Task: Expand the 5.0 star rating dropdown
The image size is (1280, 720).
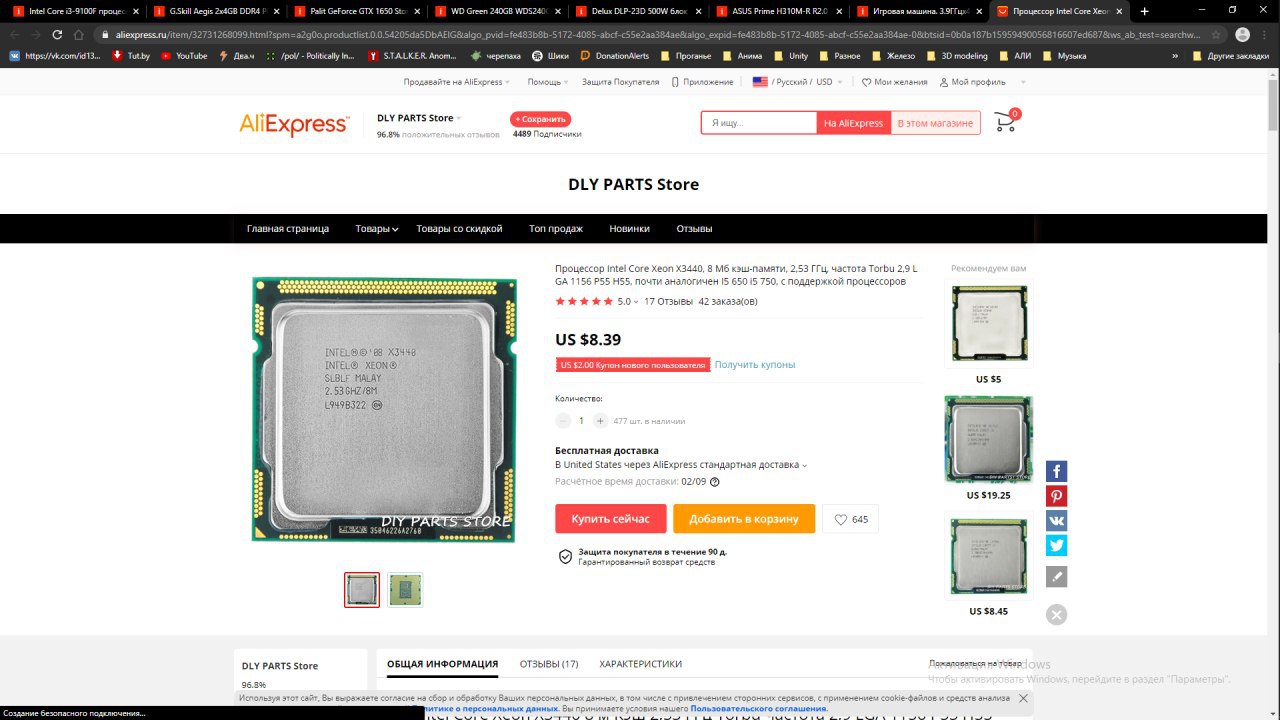Action: click(636, 301)
